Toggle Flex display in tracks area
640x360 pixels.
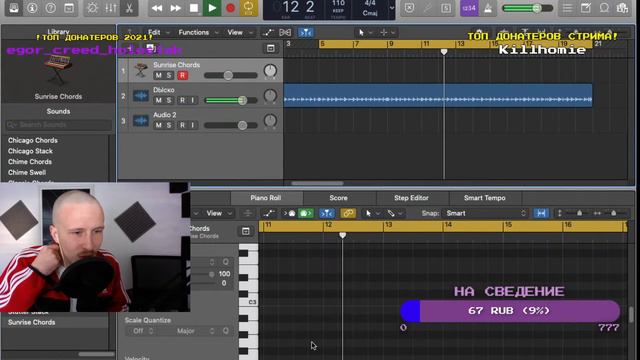coord(285,32)
